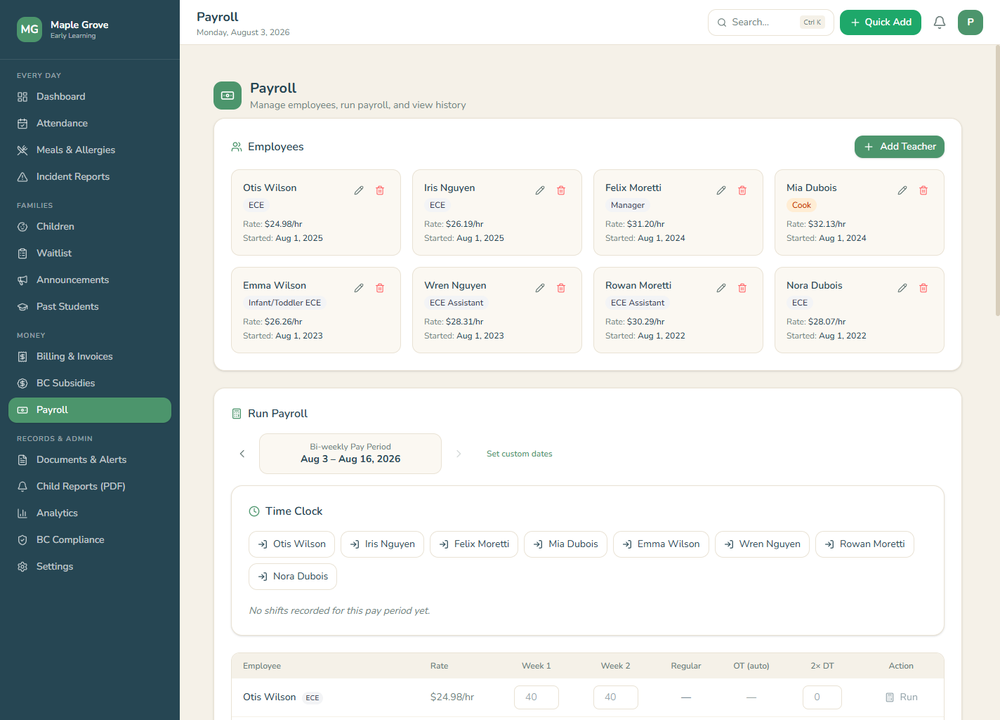Open BC Subsidies page
Viewport: 1000px width, 720px height.
[90, 384]
